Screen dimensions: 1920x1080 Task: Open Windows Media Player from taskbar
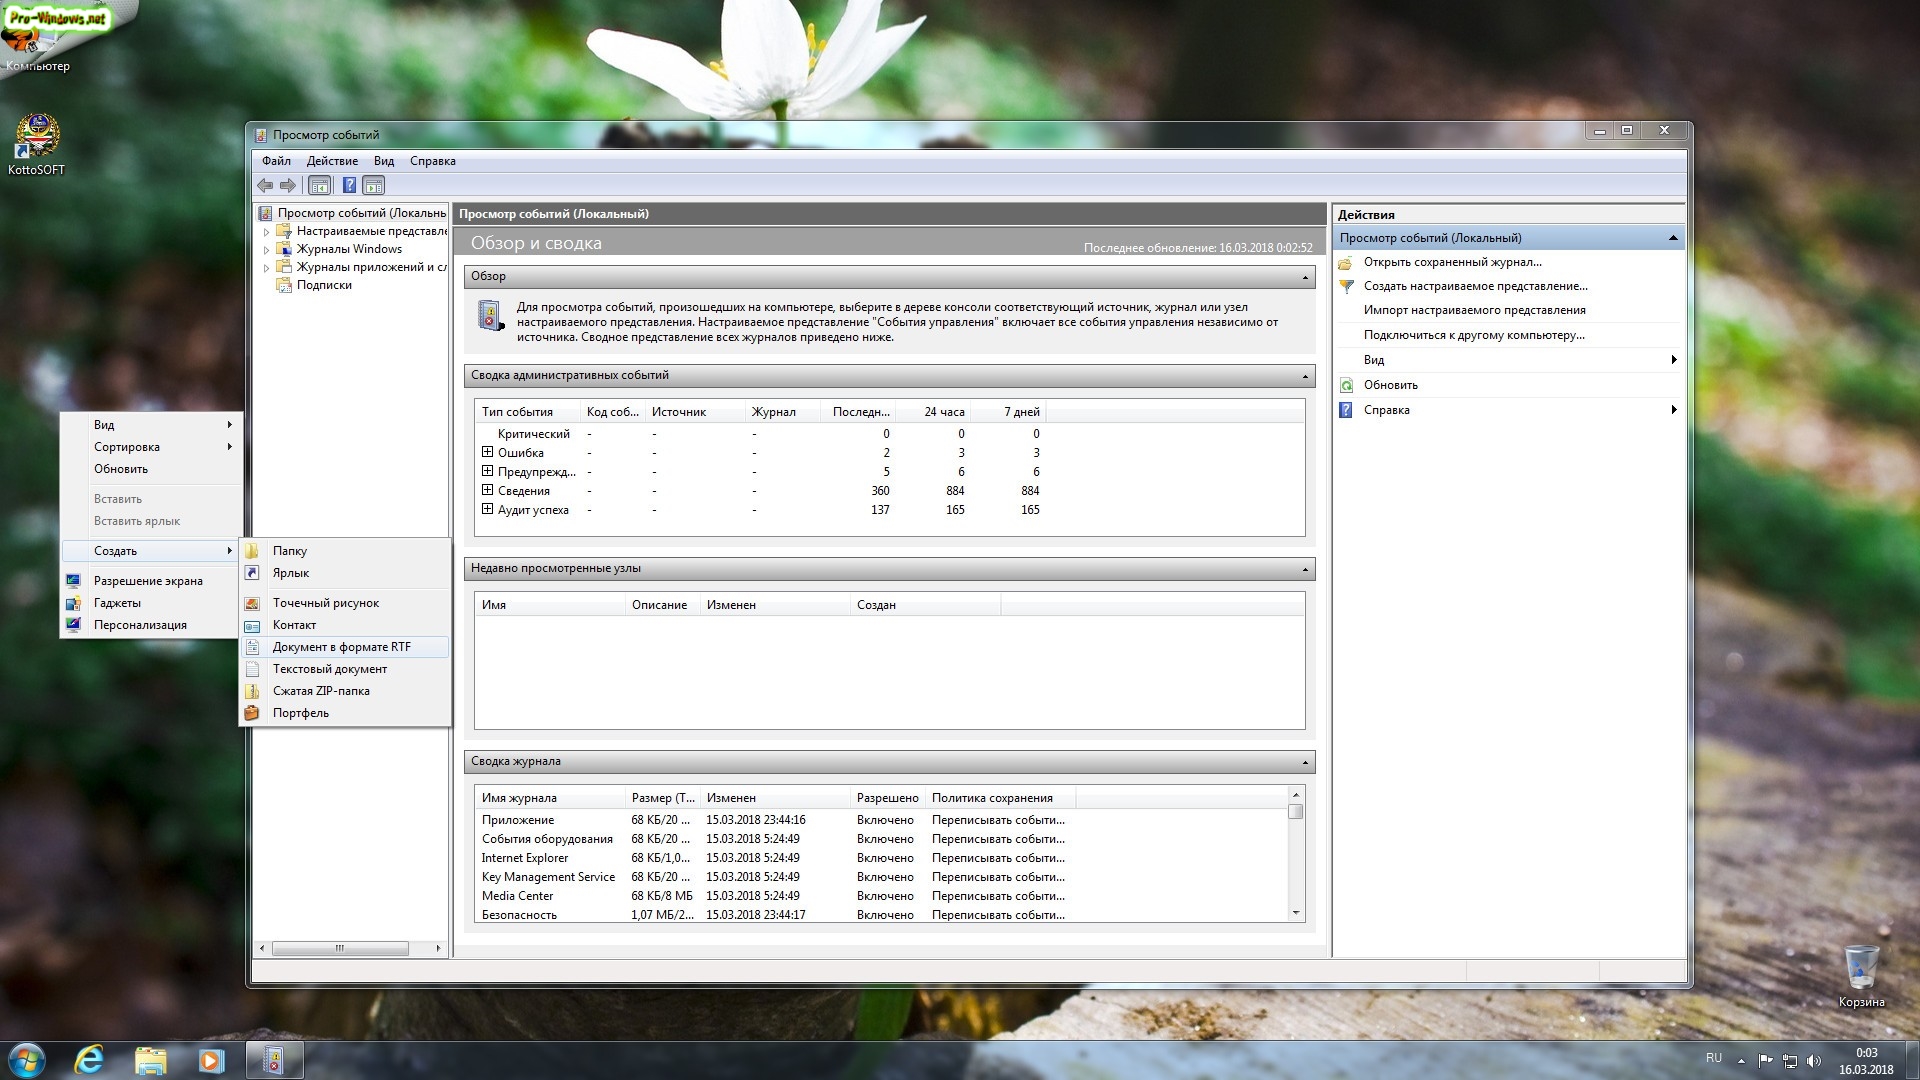click(211, 1060)
